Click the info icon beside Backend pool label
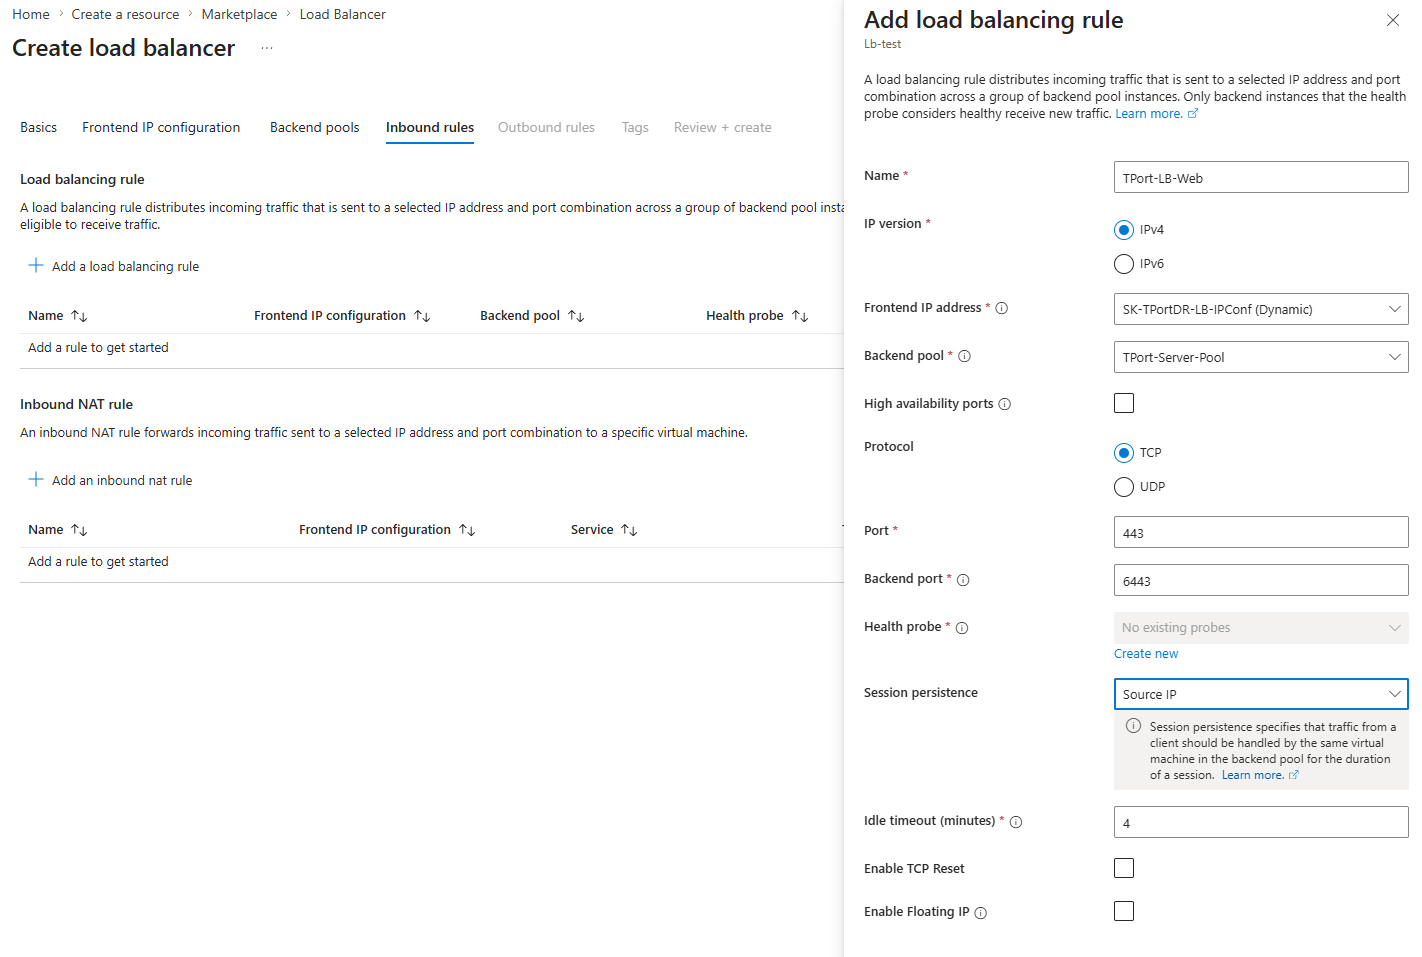 tap(964, 356)
